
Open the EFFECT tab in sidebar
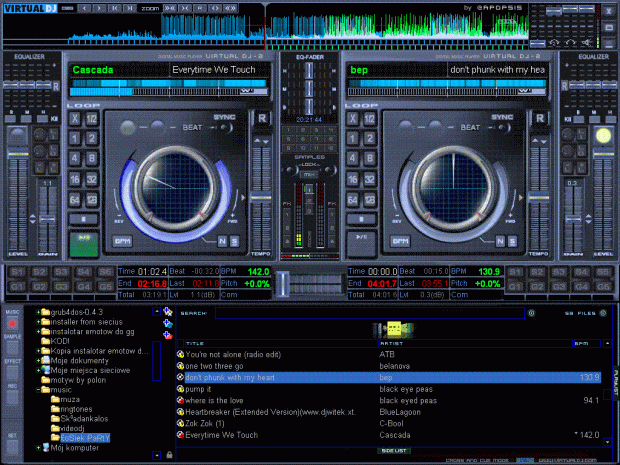click(x=12, y=370)
